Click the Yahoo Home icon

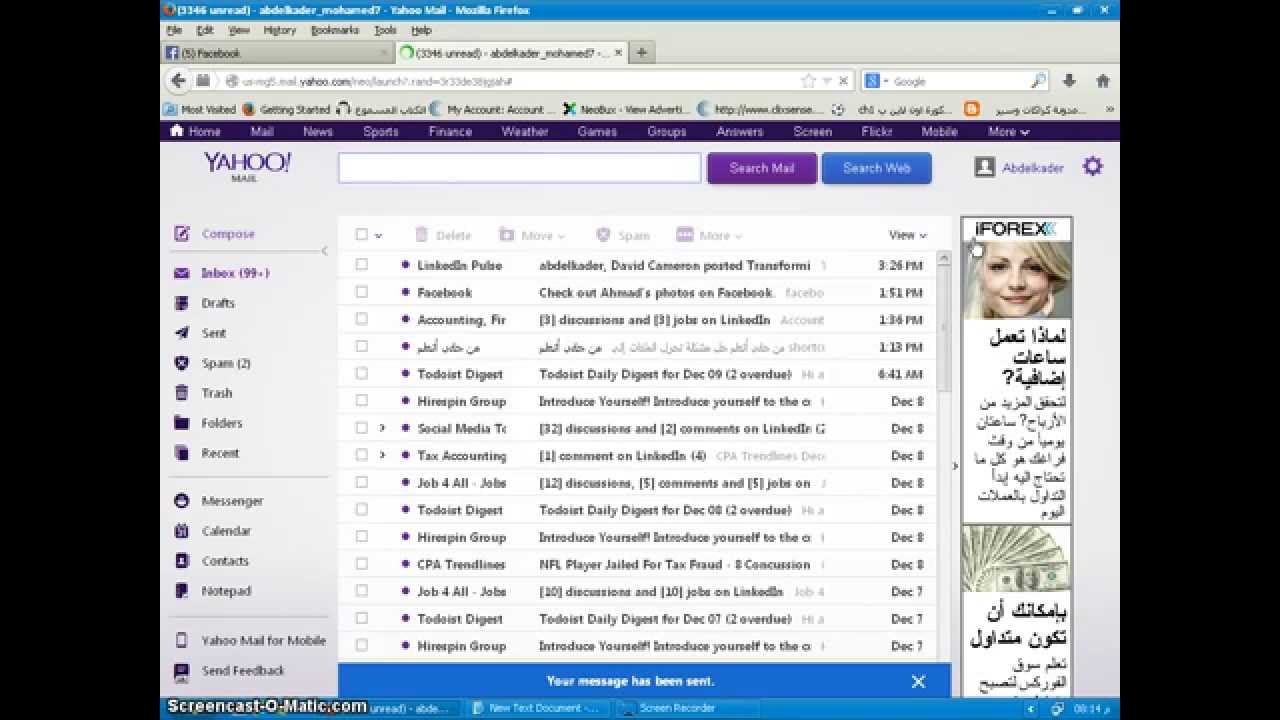(177, 131)
